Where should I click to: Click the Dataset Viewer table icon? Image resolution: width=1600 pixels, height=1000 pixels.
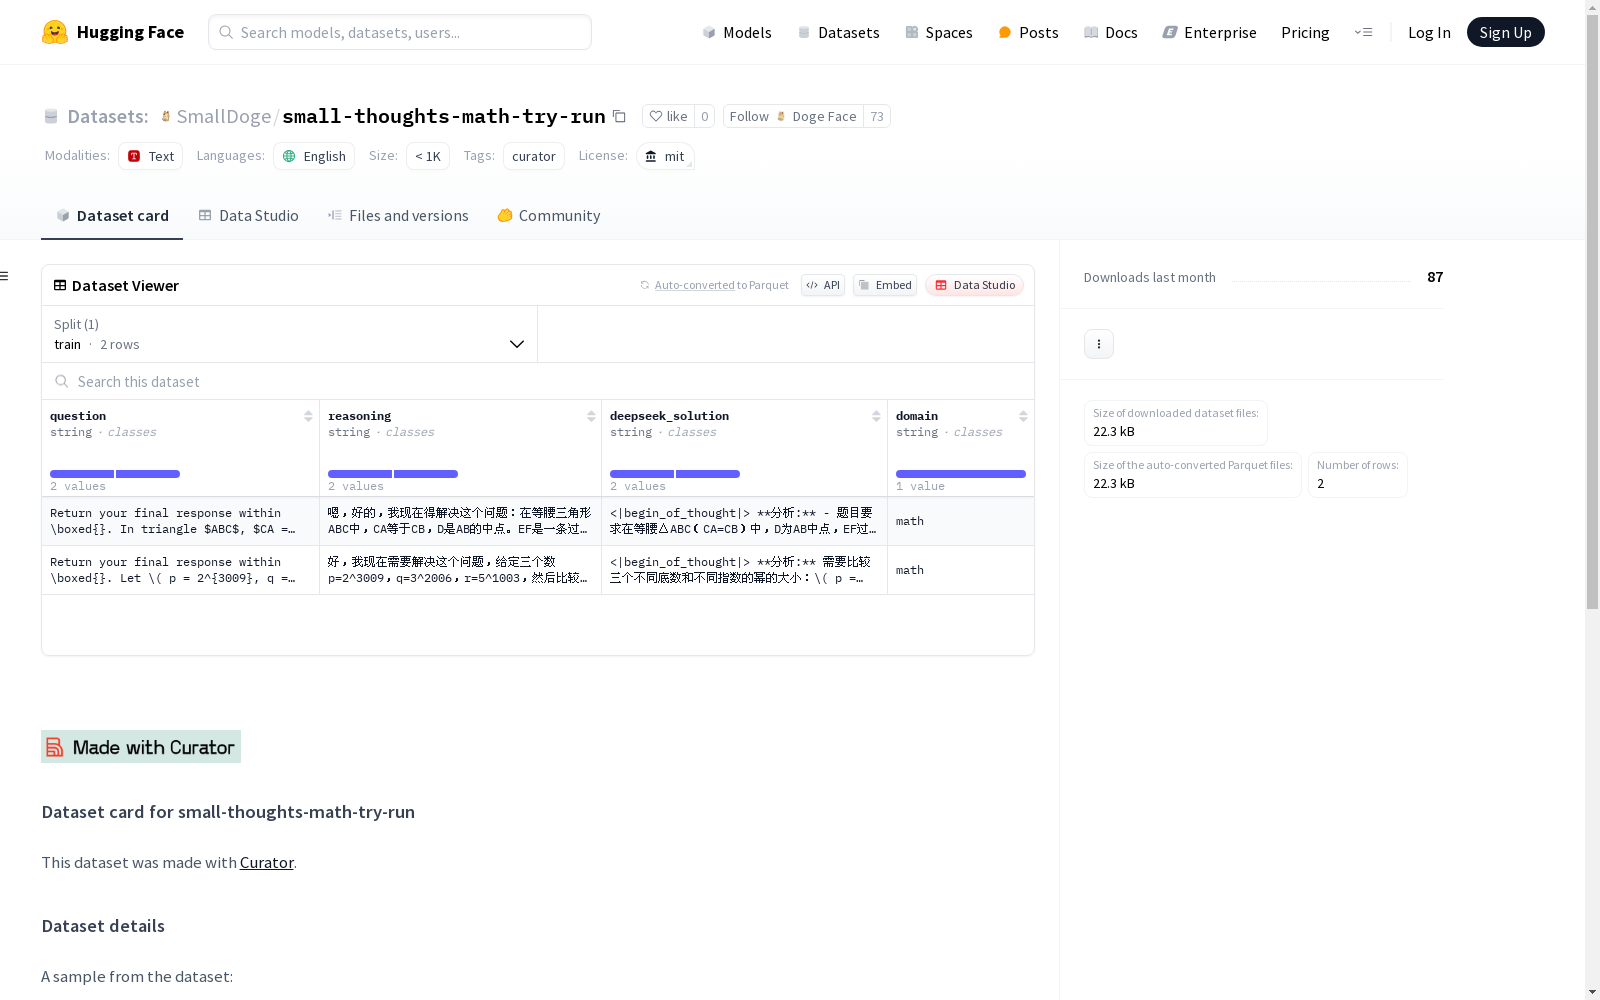(60, 285)
